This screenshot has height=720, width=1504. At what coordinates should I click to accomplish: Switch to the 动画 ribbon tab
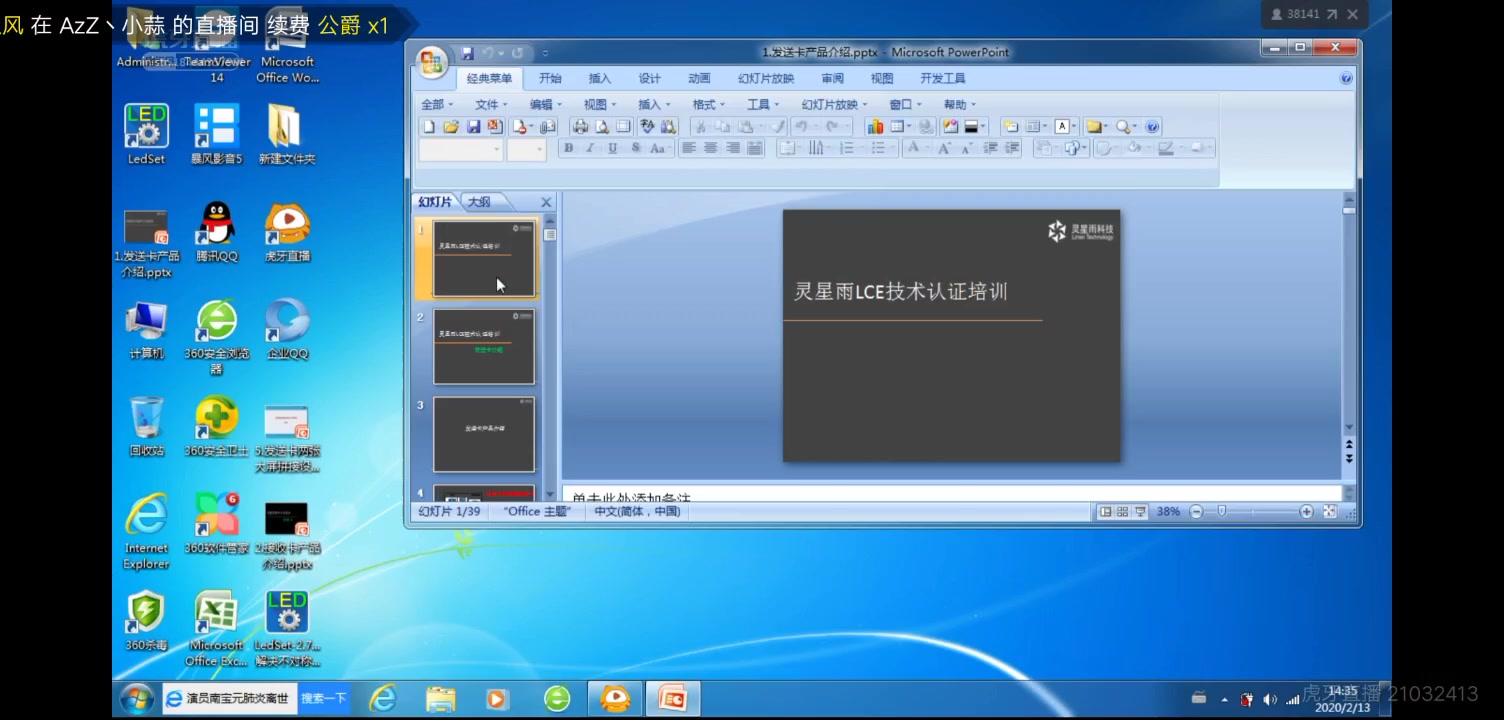(699, 78)
